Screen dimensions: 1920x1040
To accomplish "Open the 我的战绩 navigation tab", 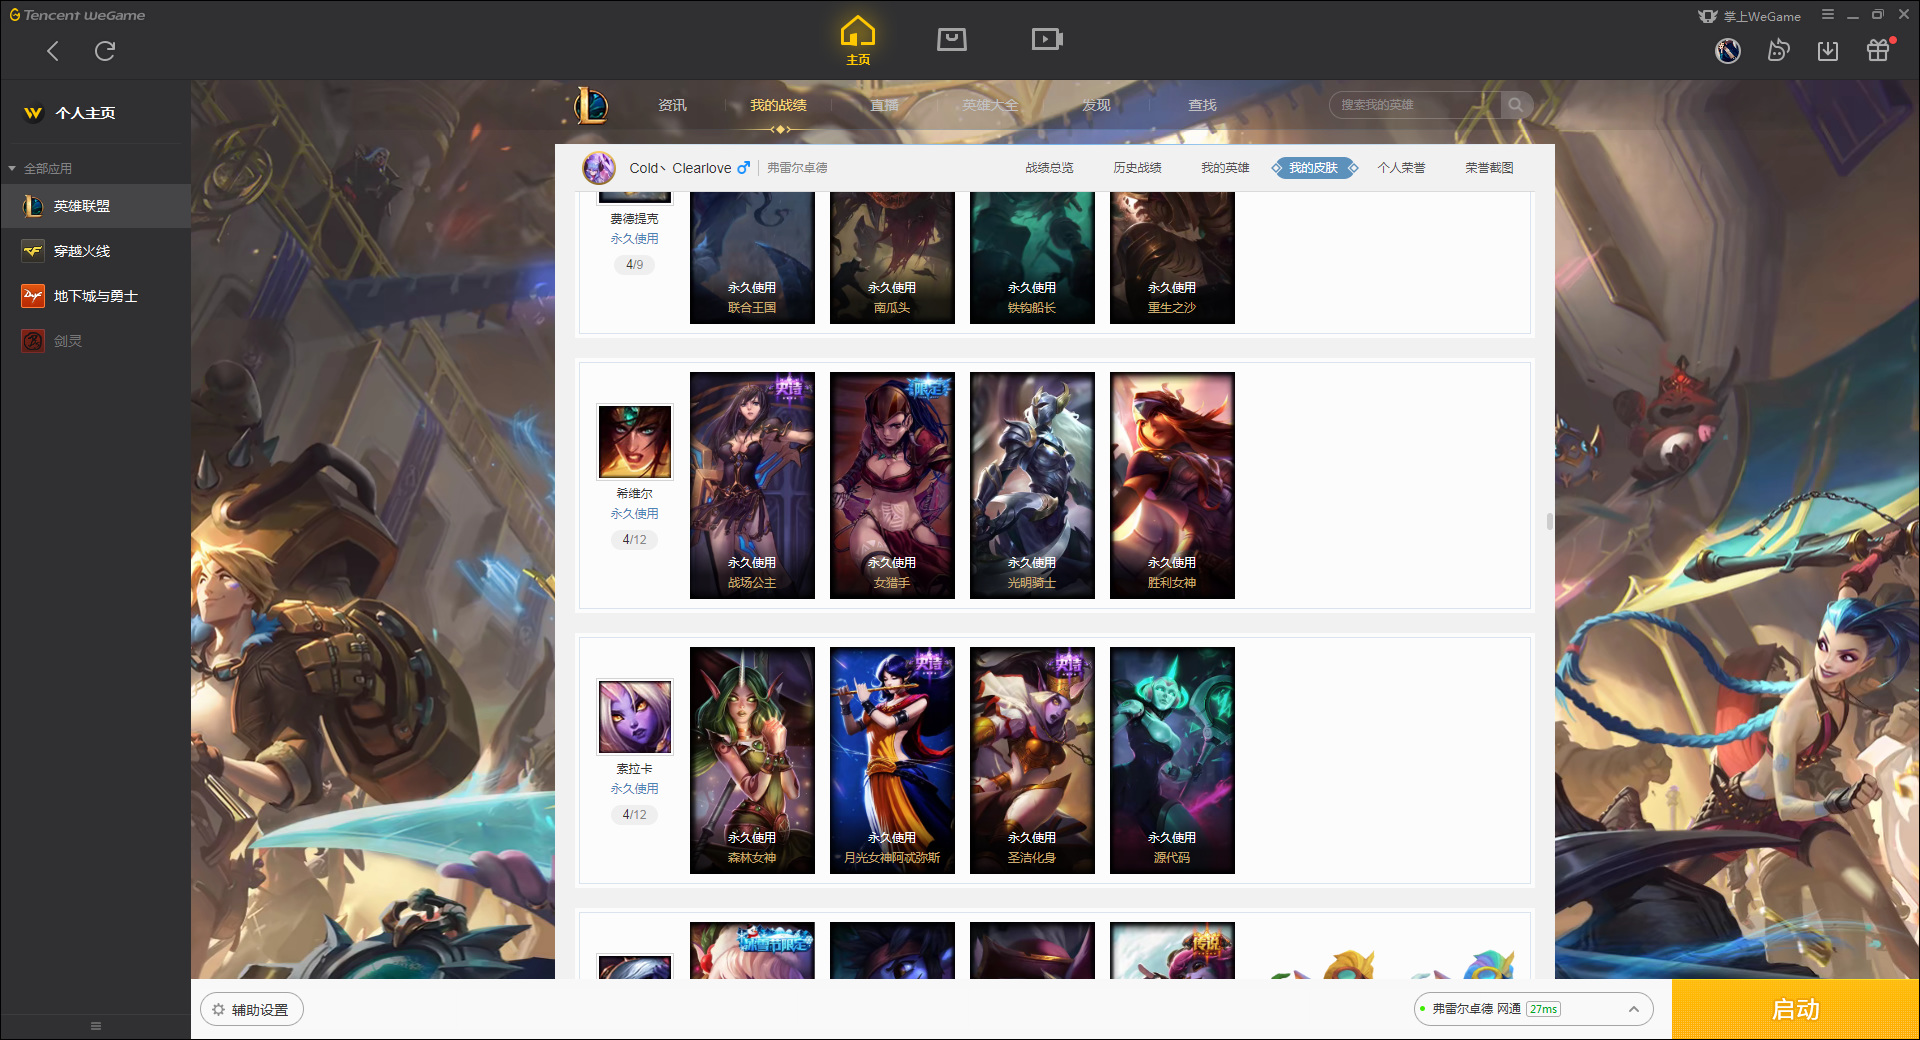I will tap(778, 105).
